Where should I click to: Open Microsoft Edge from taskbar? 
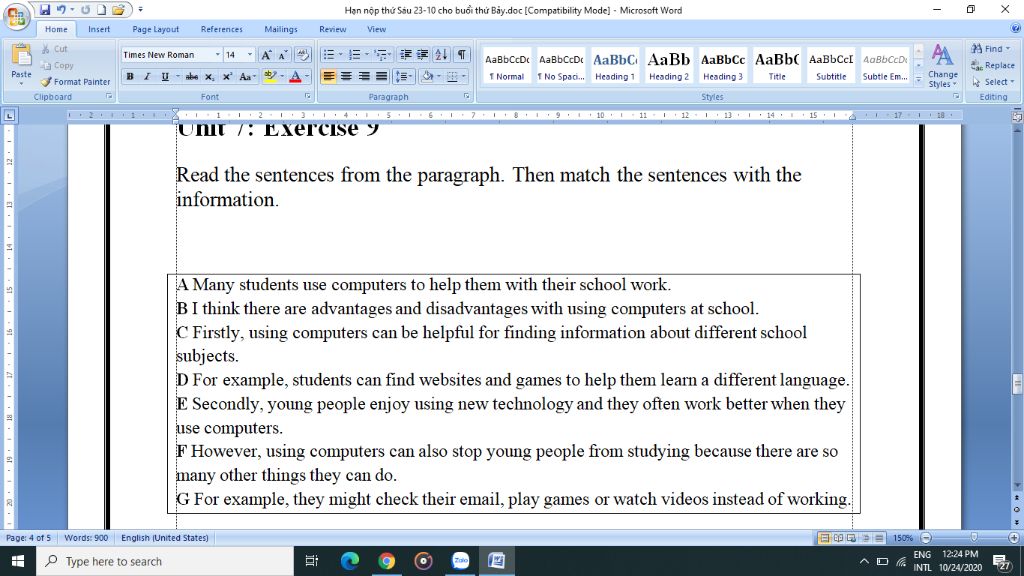click(x=350, y=561)
